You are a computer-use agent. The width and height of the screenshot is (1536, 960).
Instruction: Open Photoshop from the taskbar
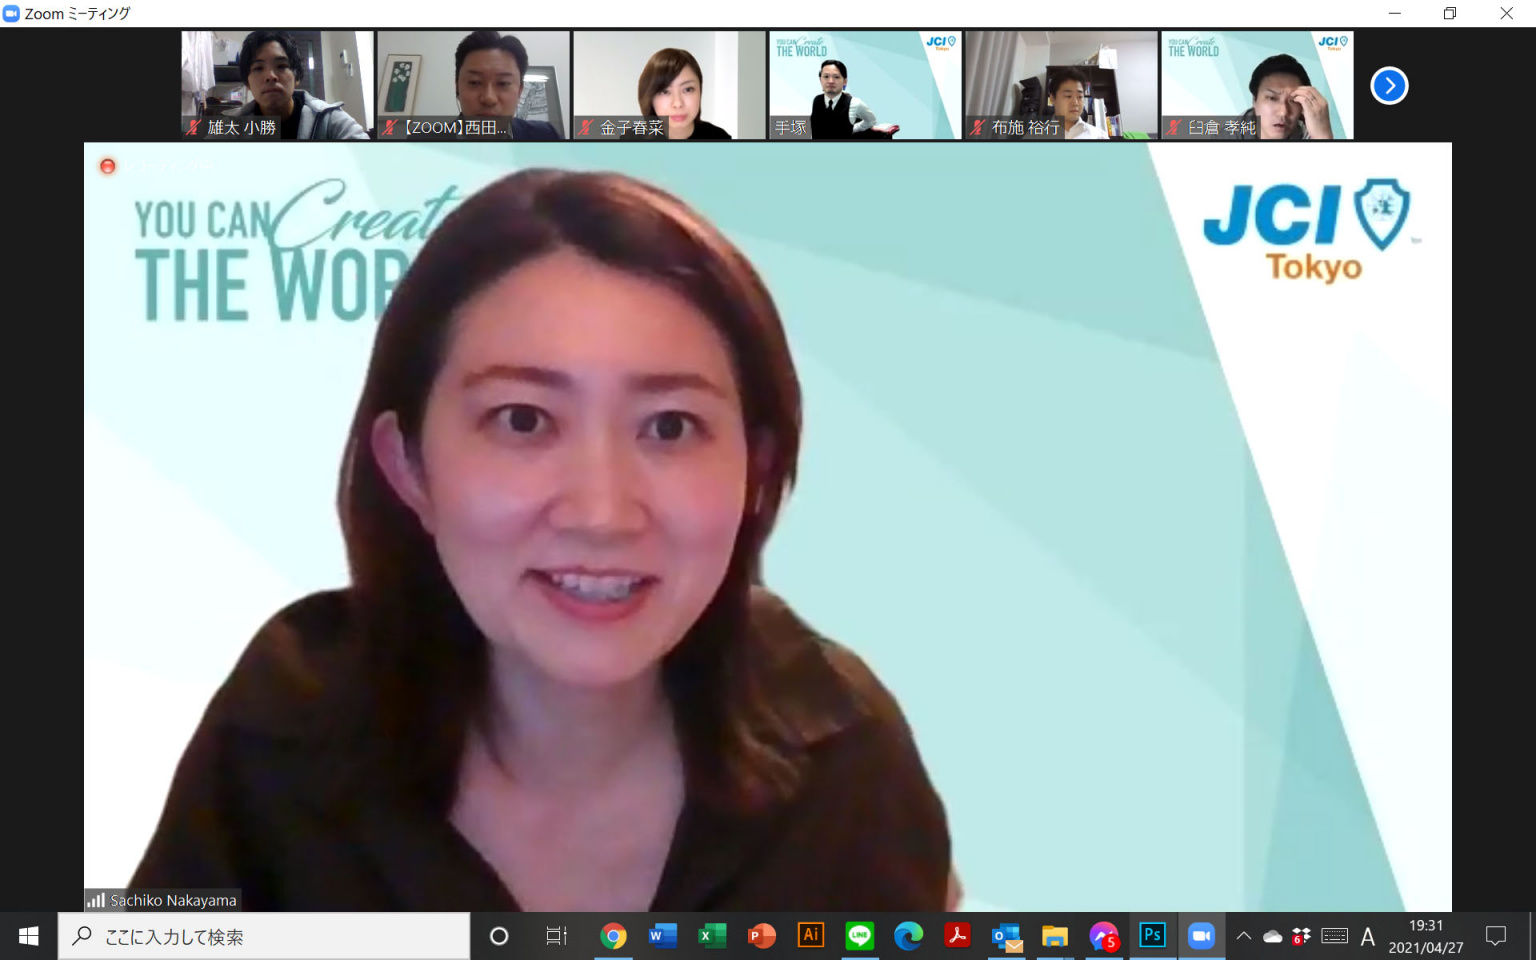1152,936
